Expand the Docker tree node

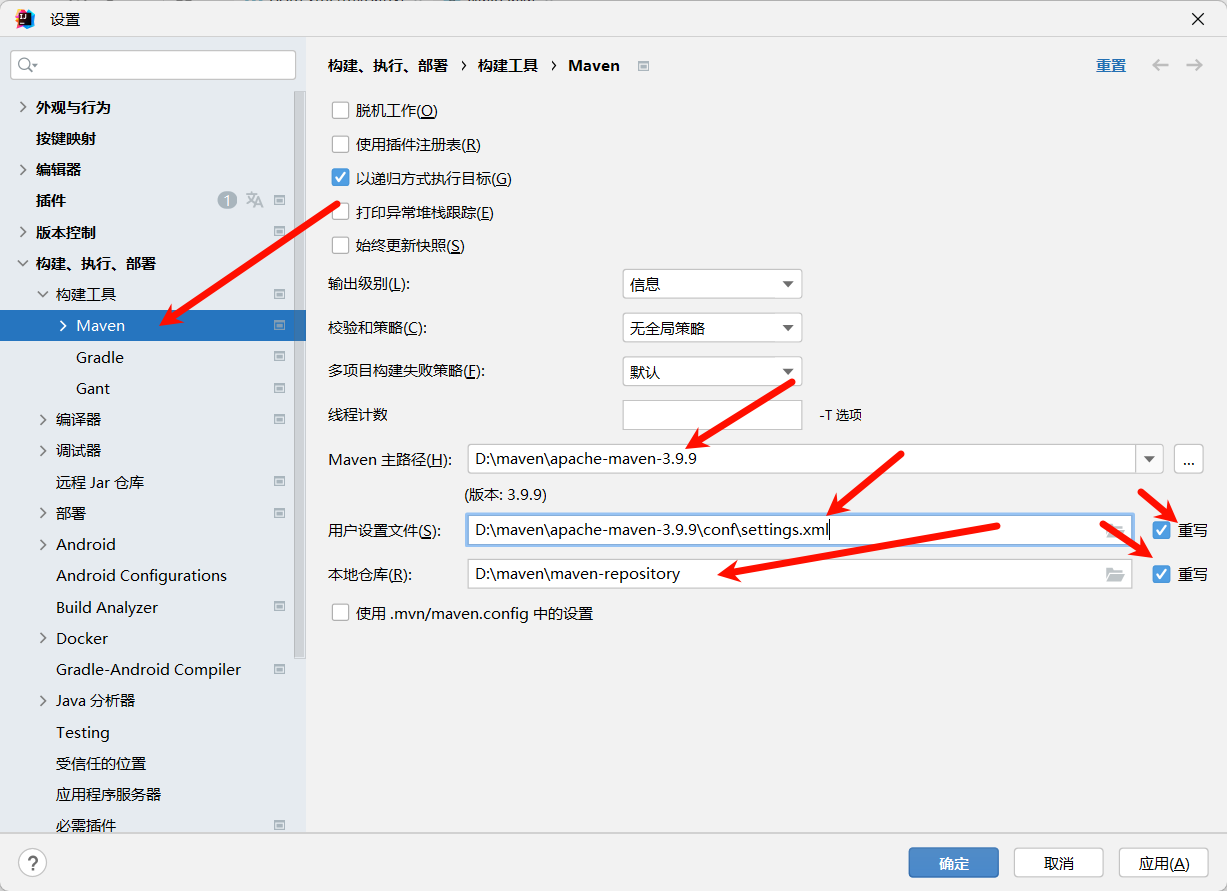[x=43, y=638]
